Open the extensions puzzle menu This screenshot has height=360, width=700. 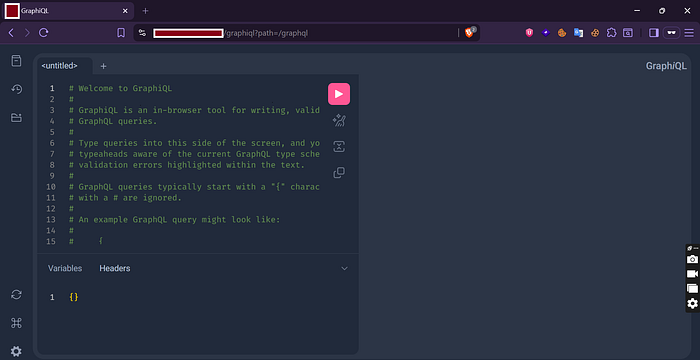click(612, 33)
